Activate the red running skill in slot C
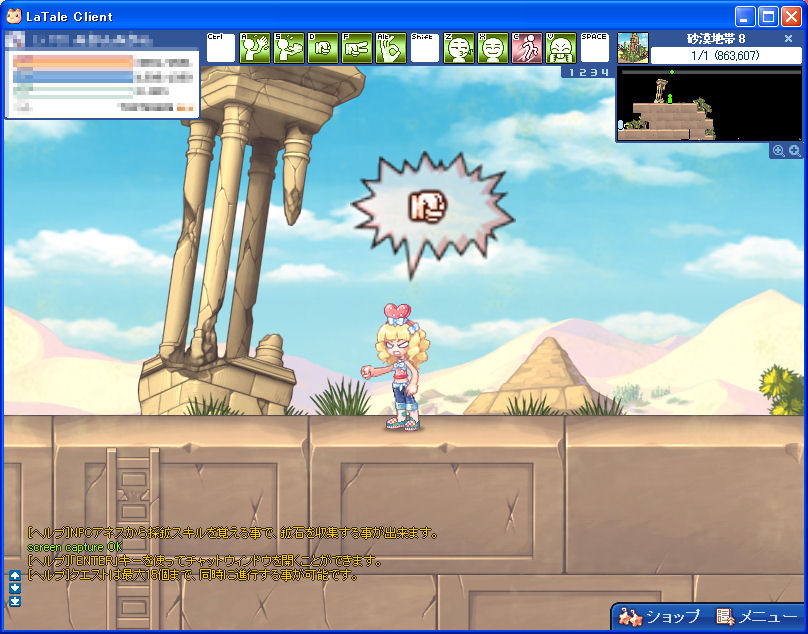 tap(527, 48)
